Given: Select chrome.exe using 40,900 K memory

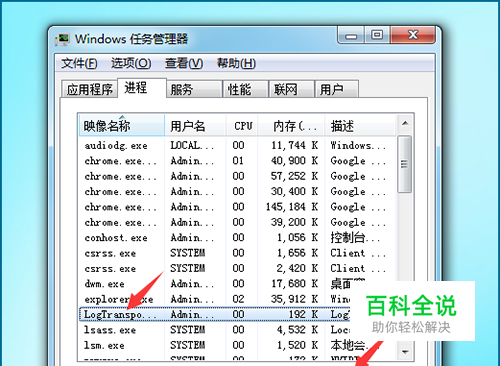Looking at the screenshot, I should point(238,161).
